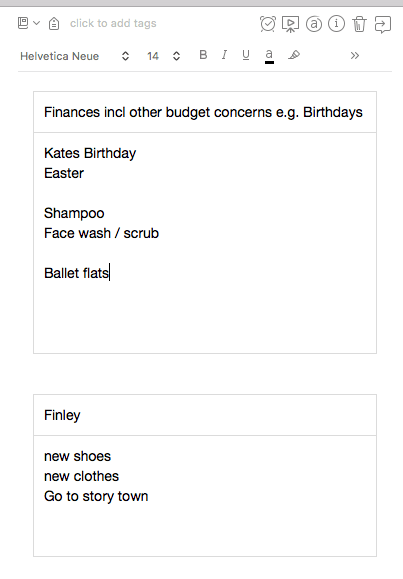The width and height of the screenshot is (403, 579).
Task: Click the annotate icon
Action: (314, 24)
